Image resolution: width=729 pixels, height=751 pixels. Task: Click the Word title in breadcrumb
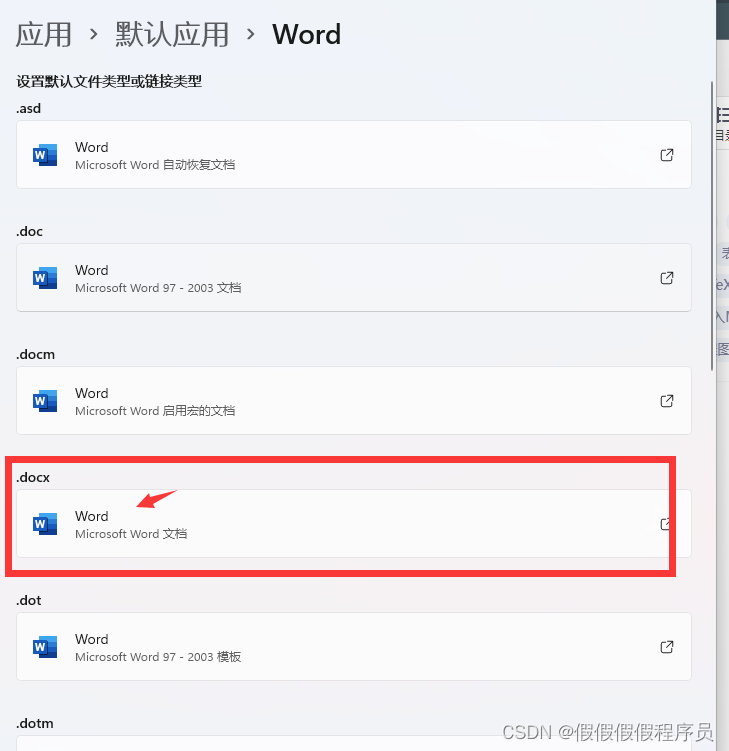pos(307,34)
